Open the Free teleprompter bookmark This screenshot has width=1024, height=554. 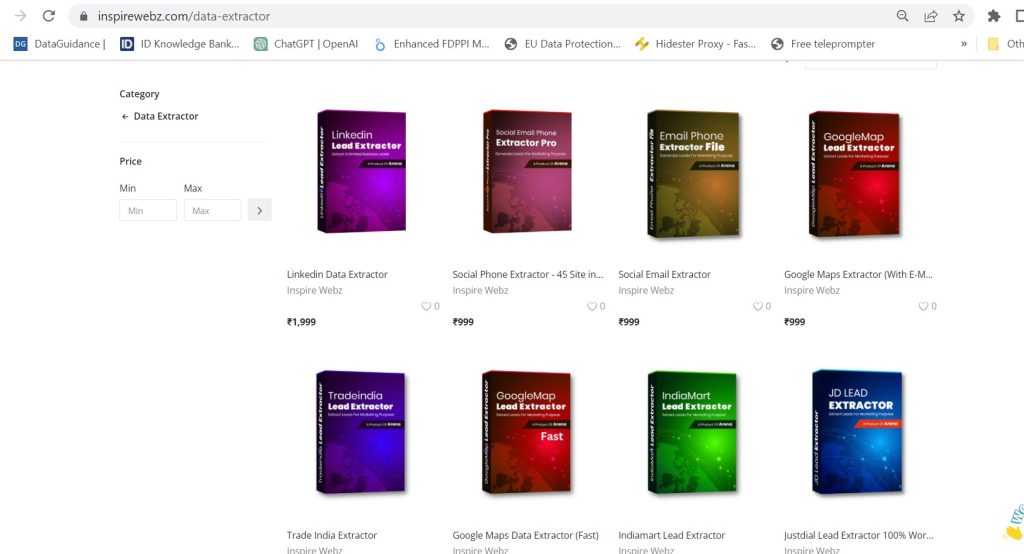pyautogui.click(x=823, y=44)
